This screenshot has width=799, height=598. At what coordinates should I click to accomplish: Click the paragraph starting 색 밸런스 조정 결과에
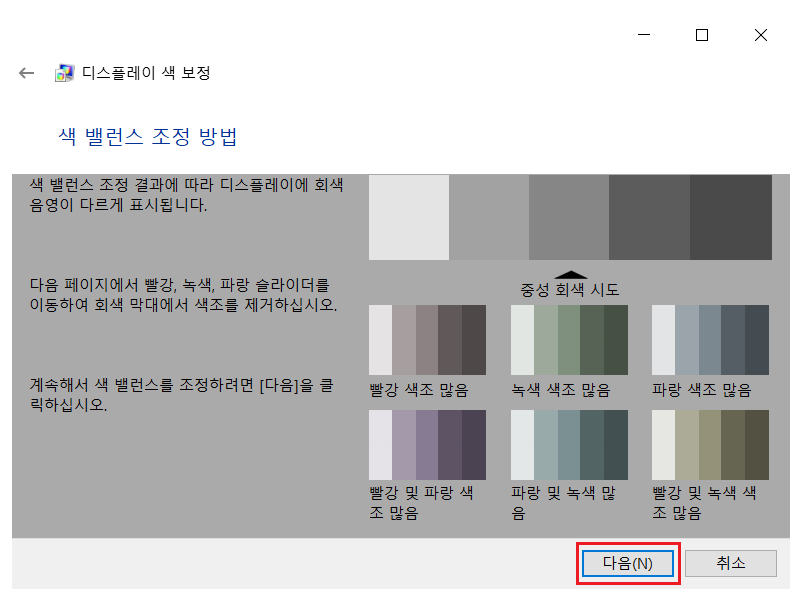[187, 195]
